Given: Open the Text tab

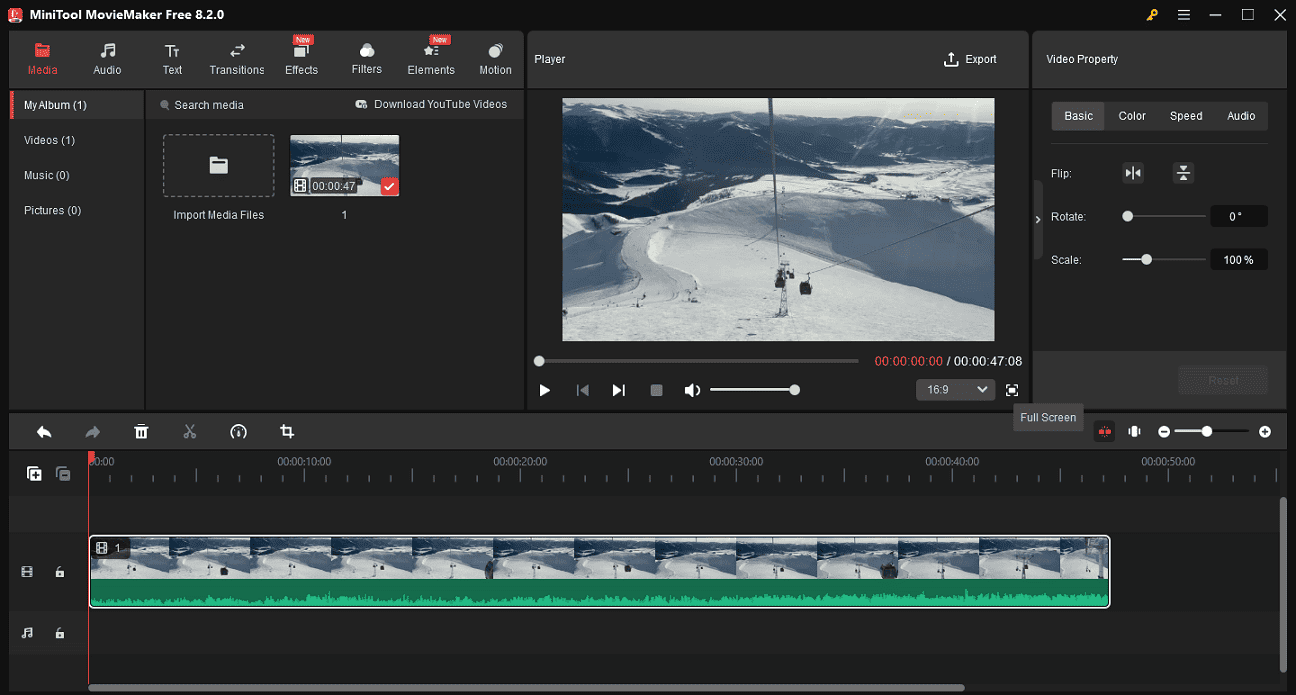Looking at the screenshot, I should coord(172,59).
